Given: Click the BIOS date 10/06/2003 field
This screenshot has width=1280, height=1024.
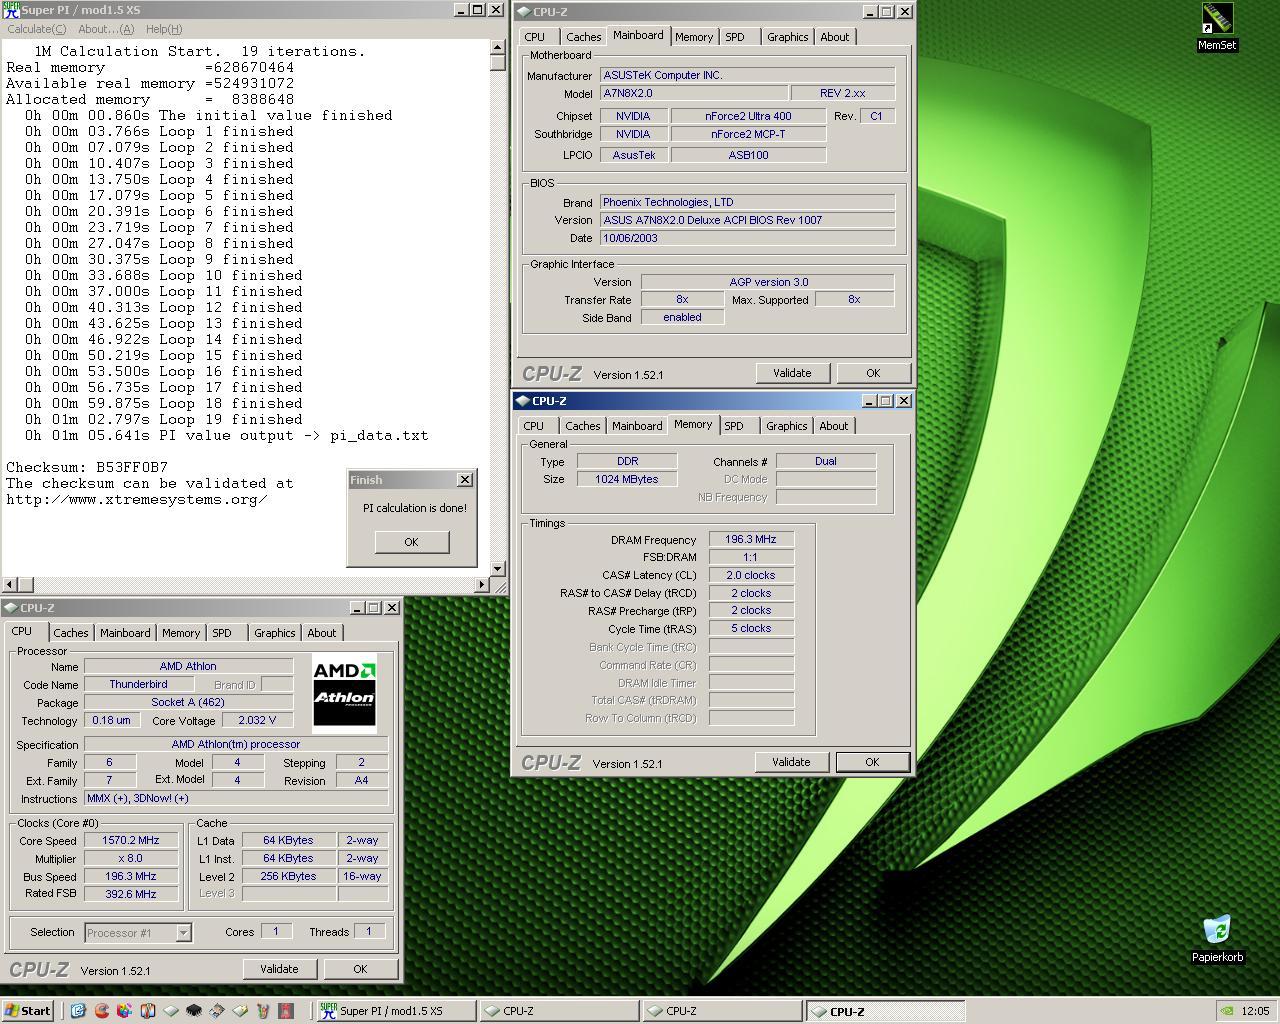Looking at the screenshot, I should [x=747, y=238].
